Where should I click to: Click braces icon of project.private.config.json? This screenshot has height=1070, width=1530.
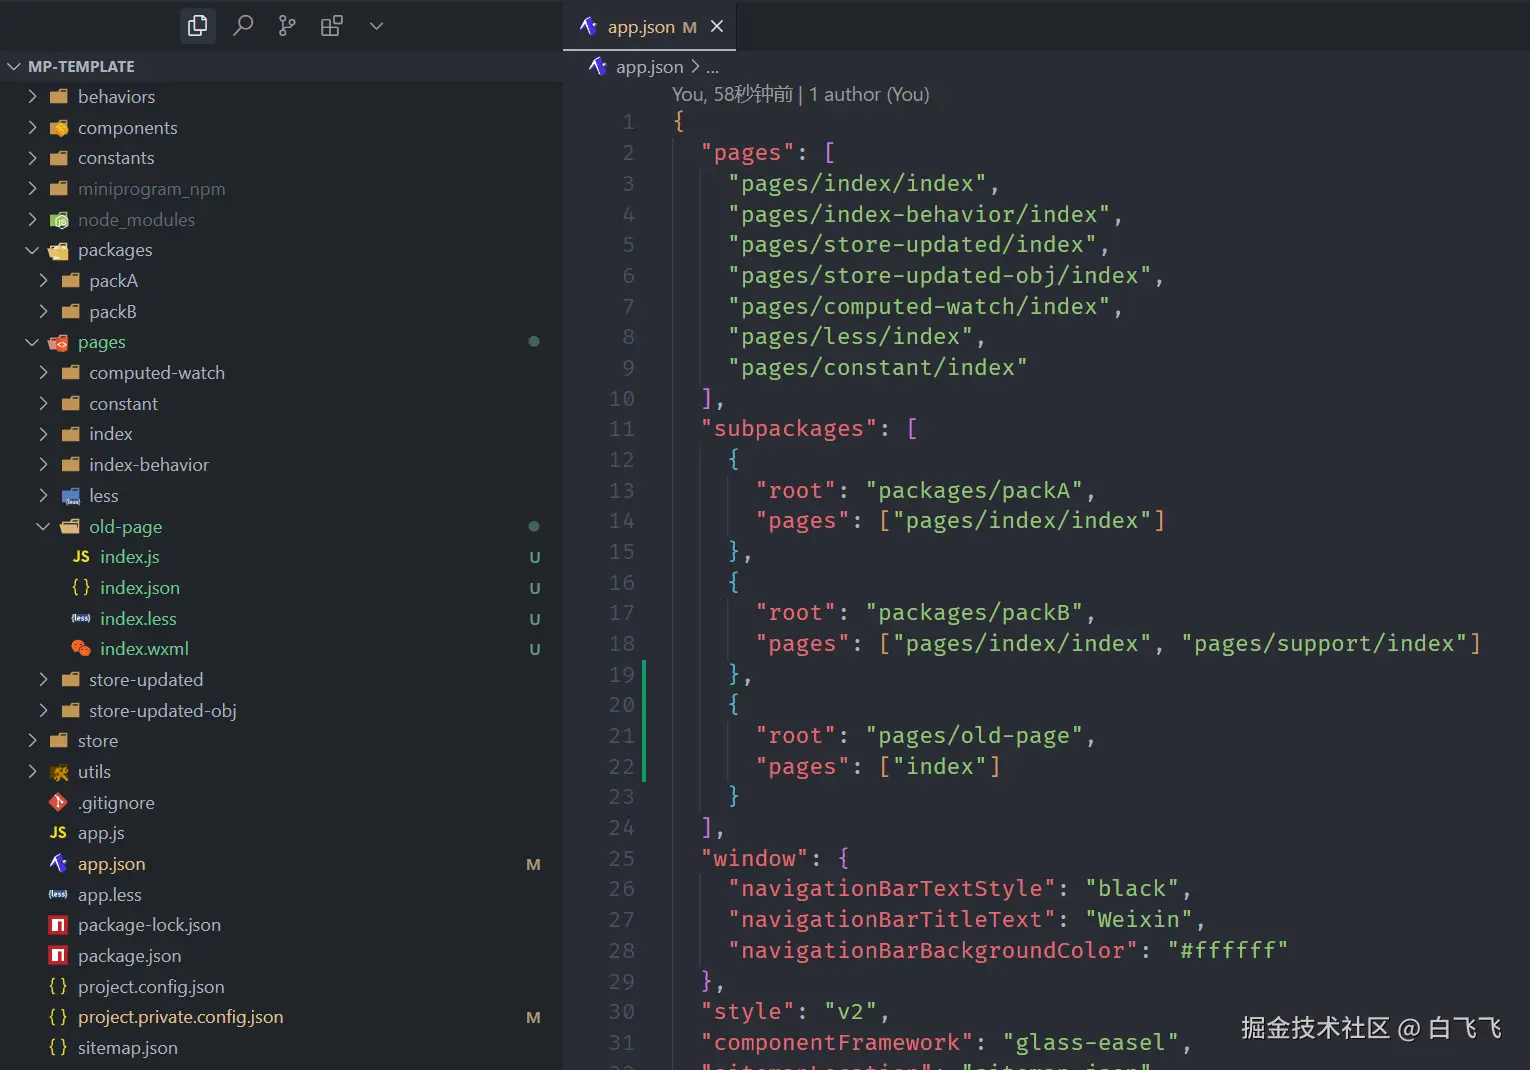59,1017
